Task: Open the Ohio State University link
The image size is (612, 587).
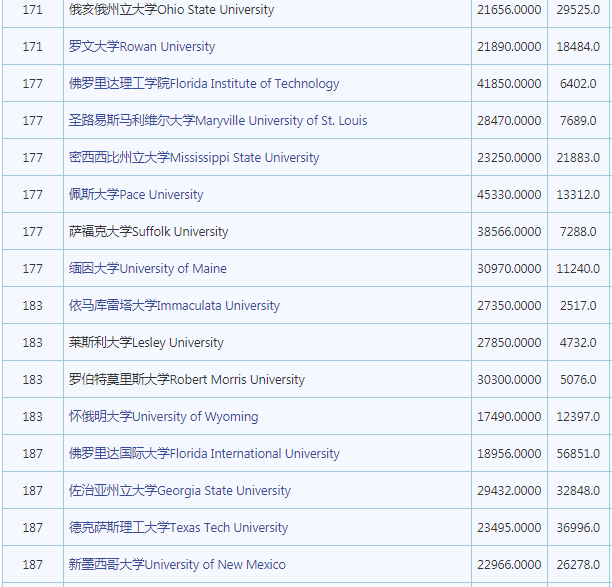Action: tap(171, 10)
